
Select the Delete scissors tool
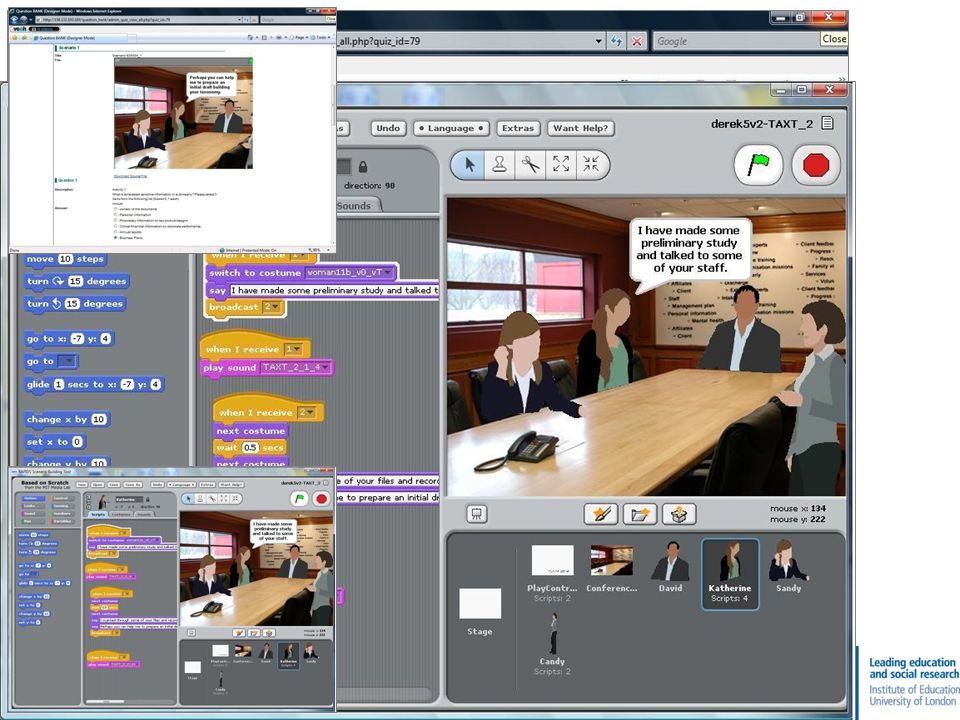[530, 164]
